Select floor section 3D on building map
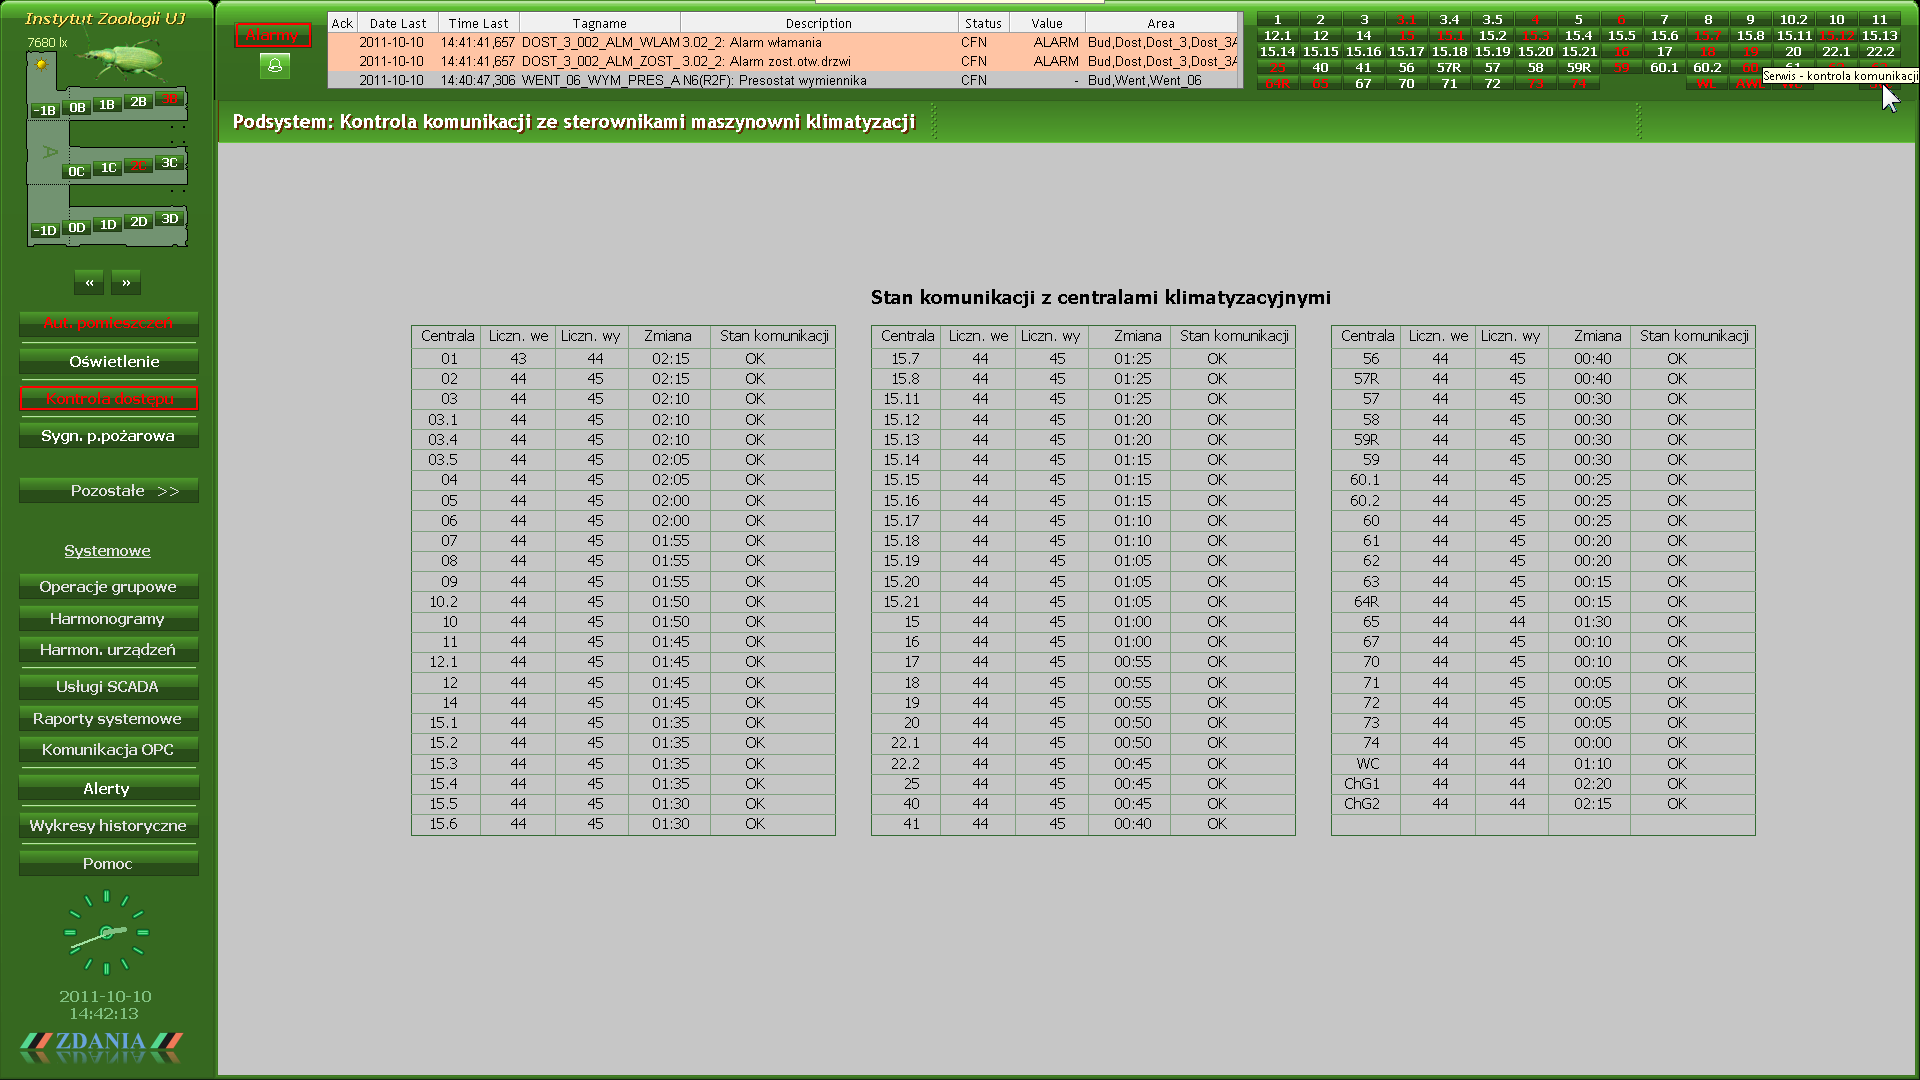 point(170,219)
